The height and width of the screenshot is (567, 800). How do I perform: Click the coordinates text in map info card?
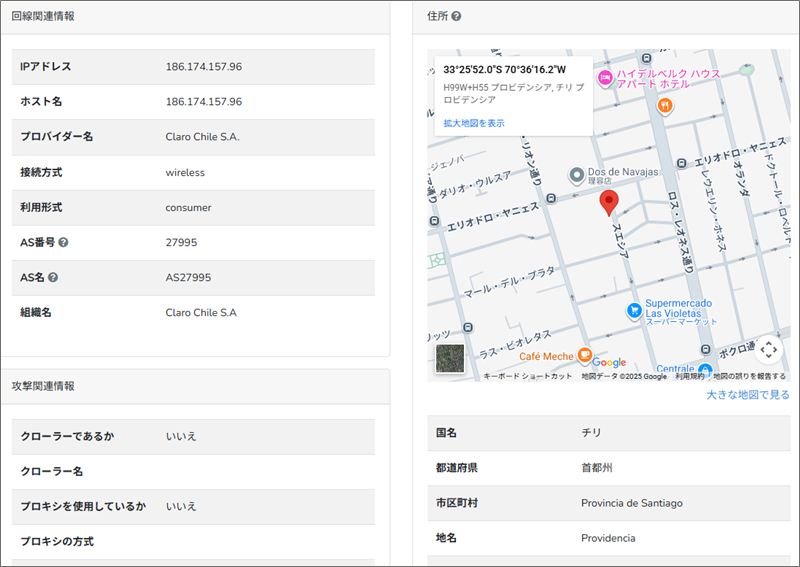coord(504,70)
